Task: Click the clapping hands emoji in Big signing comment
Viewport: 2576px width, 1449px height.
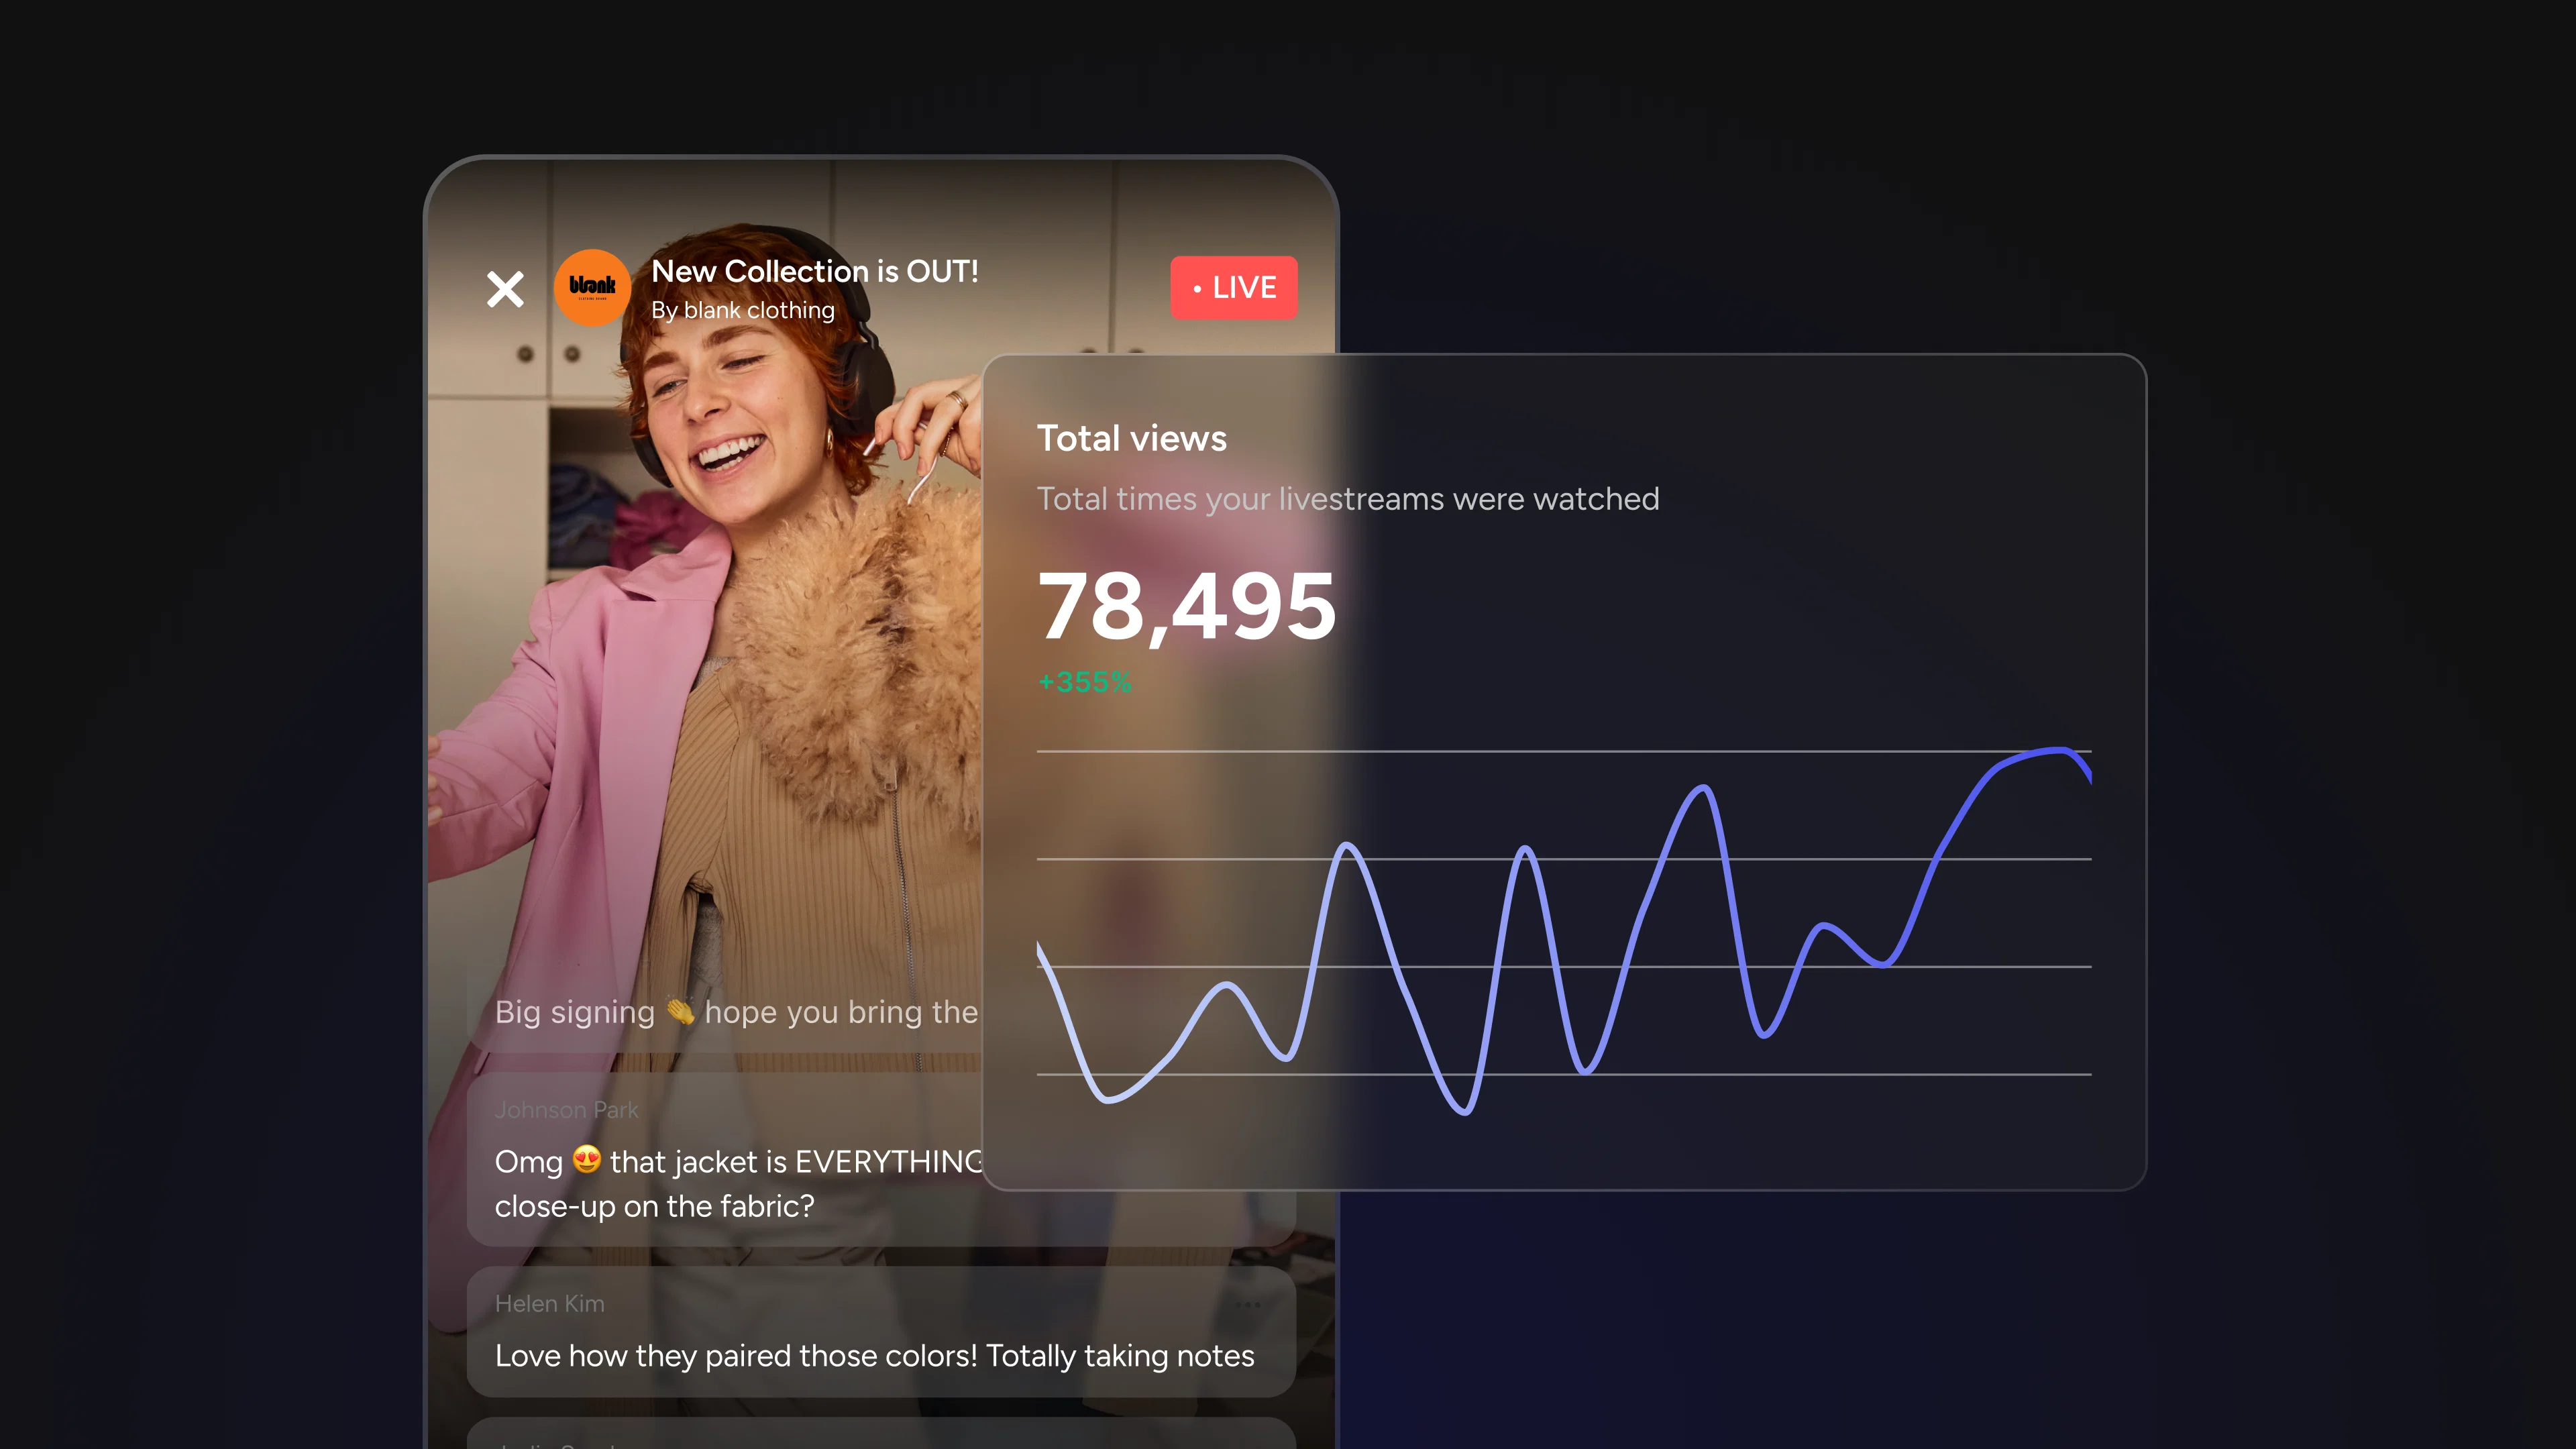Action: 680,1011
